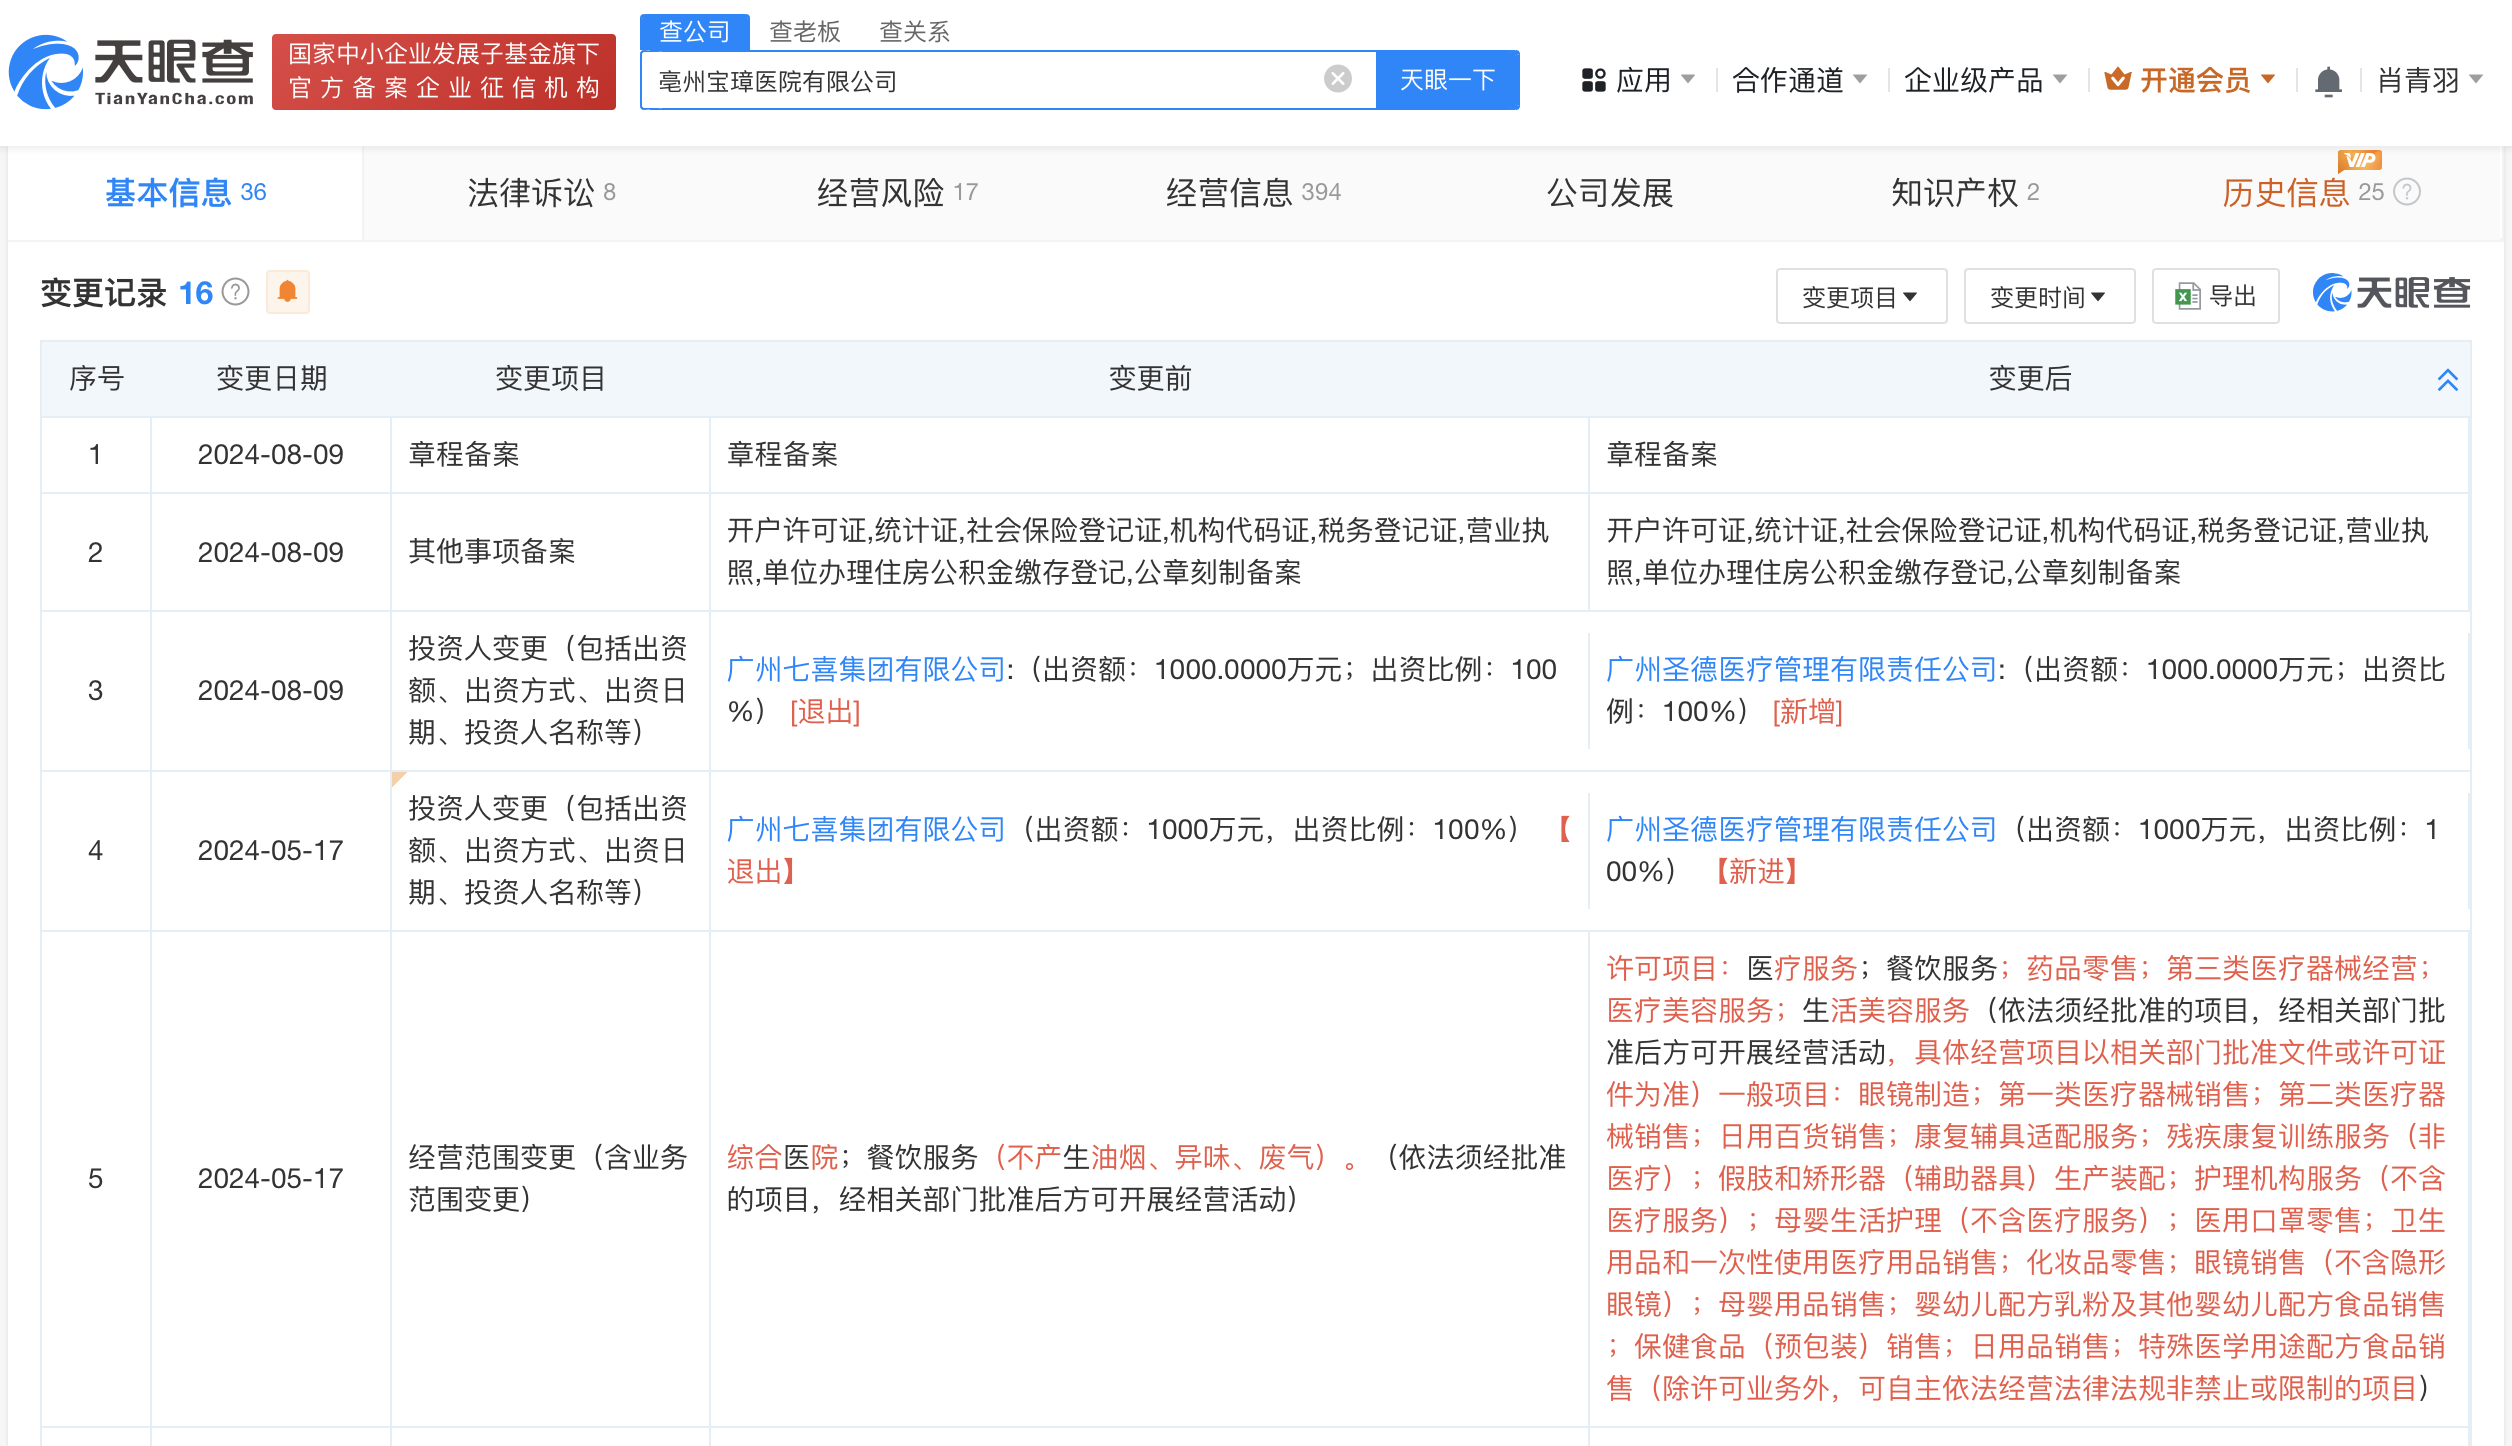The width and height of the screenshot is (2512, 1446).
Task: Open the 变更项目 filter dropdown
Action: coord(1861,296)
